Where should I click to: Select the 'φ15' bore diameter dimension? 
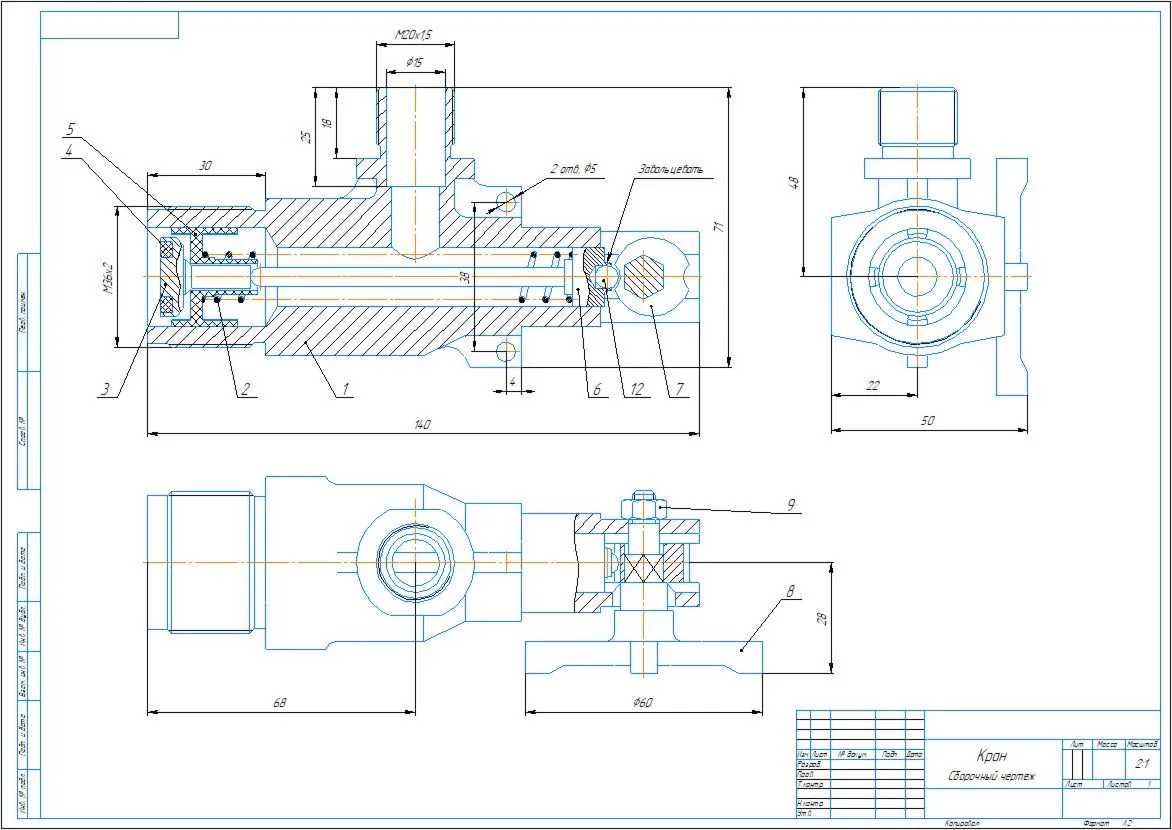[414, 64]
